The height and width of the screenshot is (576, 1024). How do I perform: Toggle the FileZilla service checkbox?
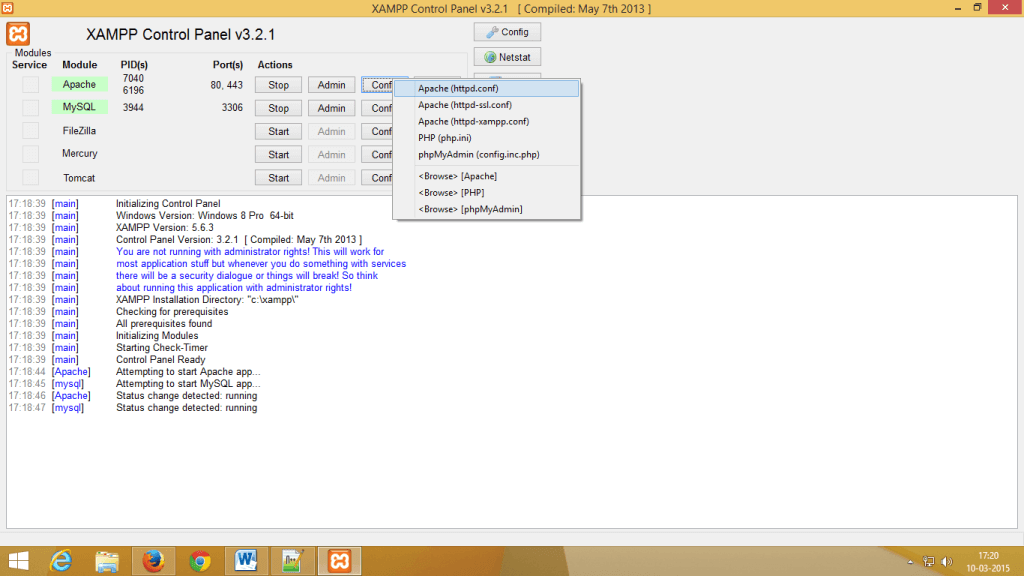click(31, 131)
